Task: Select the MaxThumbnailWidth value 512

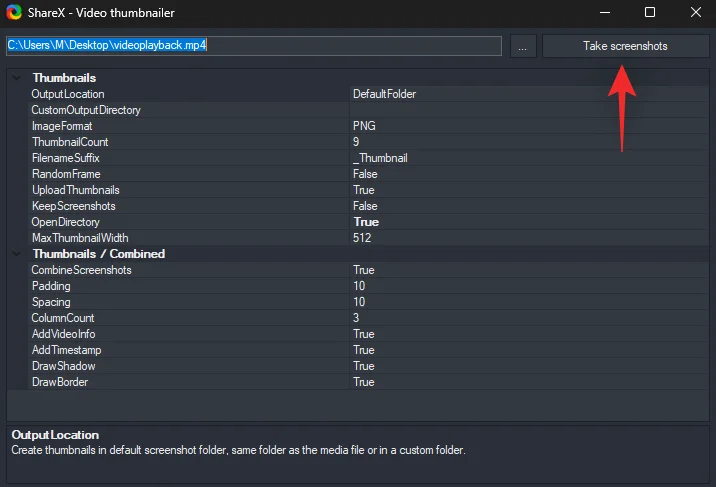Action: click(528, 238)
